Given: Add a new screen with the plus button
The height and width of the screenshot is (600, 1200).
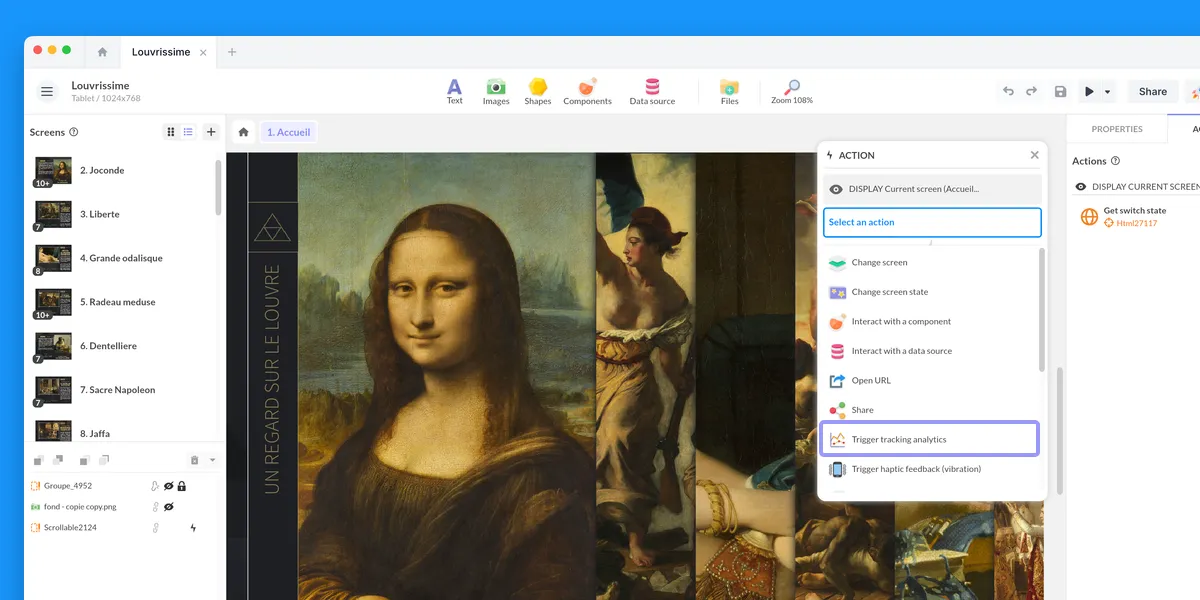Looking at the screenshot, I should pyautogui.click(x=211, y=132).
